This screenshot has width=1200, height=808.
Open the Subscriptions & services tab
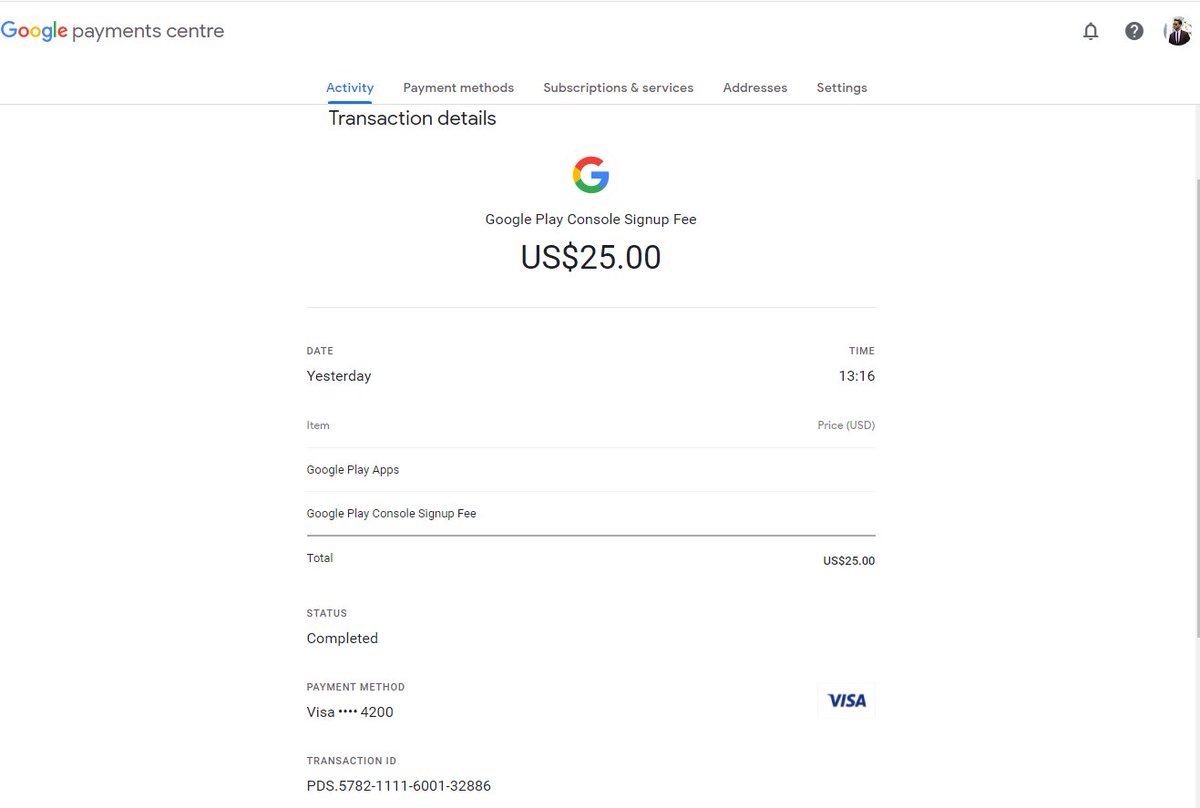coord(618,88)
